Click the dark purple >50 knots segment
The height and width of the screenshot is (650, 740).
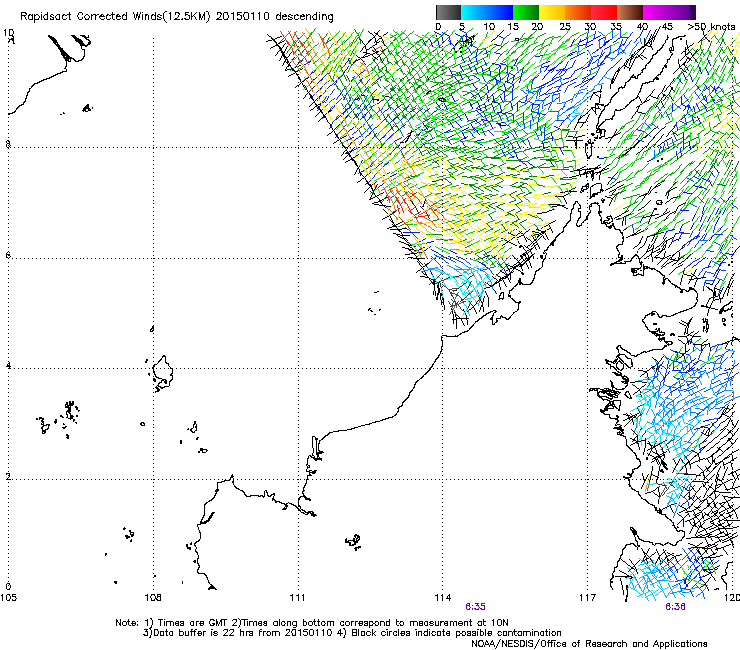point(693,12)
